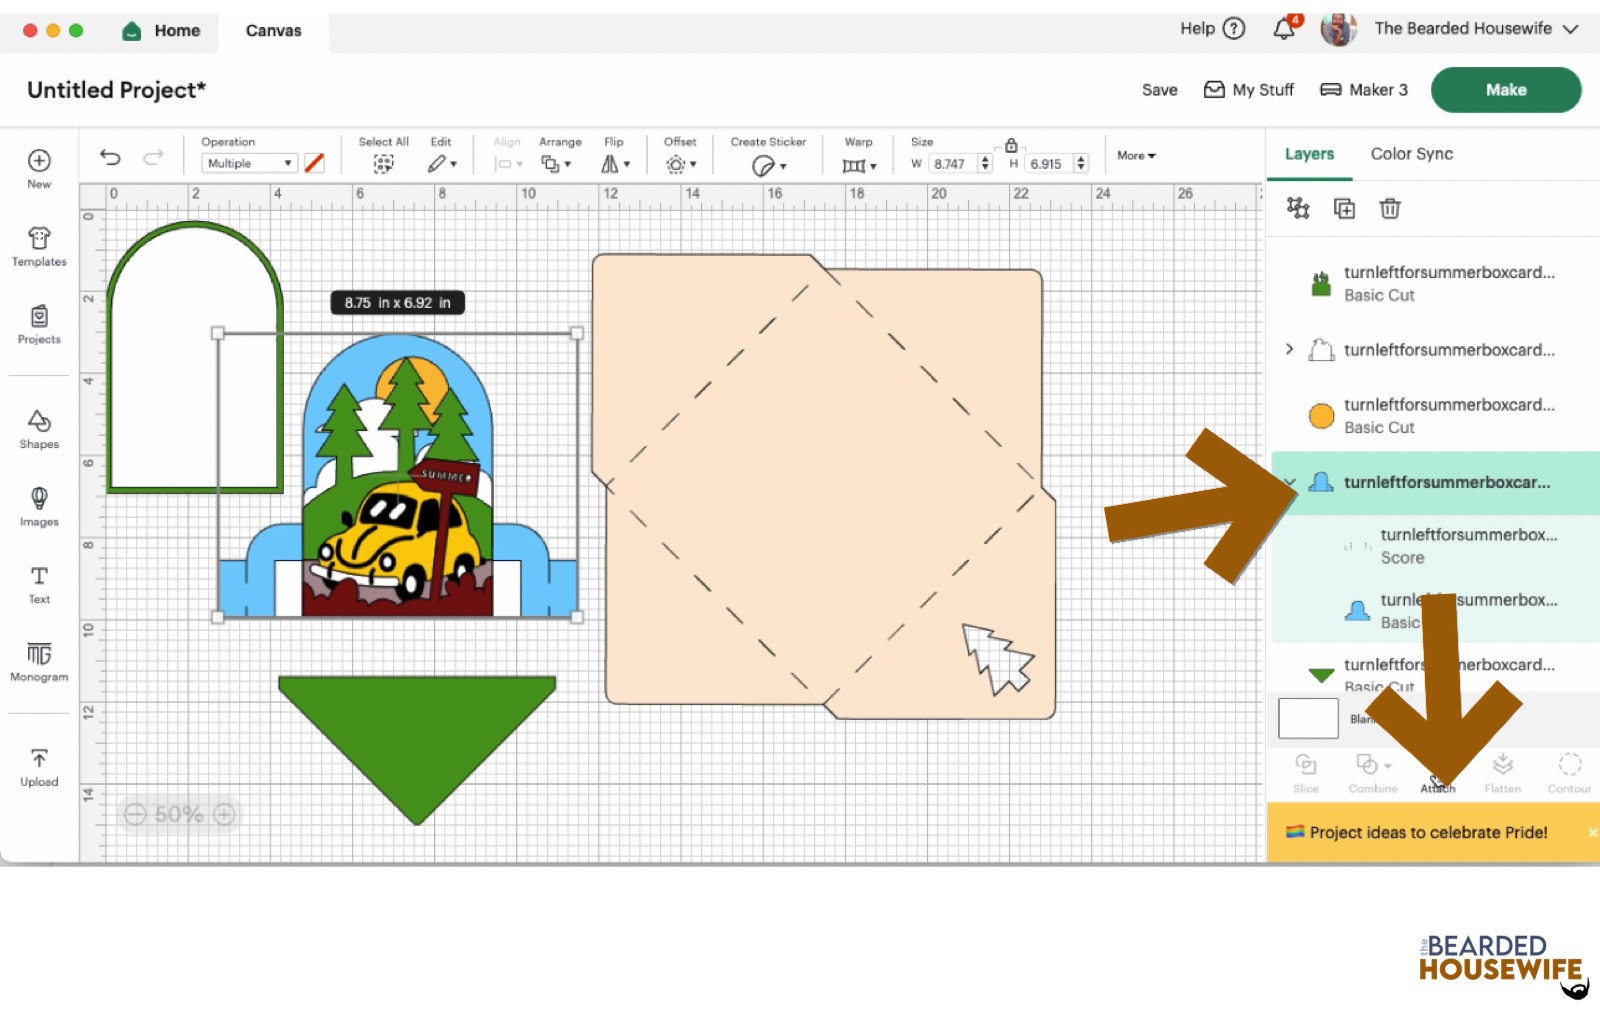Viewport: 1600px width, 1017px height.
Task: Click the Flatten tool
Action: point(1502,773)
